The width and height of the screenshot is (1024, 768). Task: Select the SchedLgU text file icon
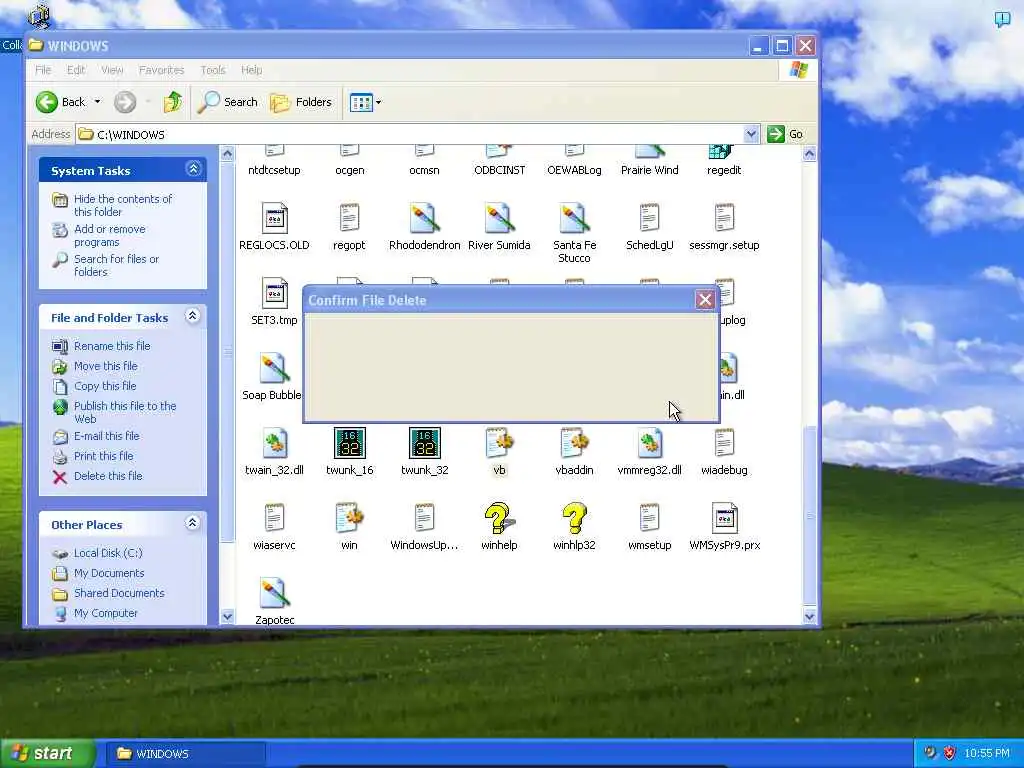pyautogui.click(x=649, y=218)
